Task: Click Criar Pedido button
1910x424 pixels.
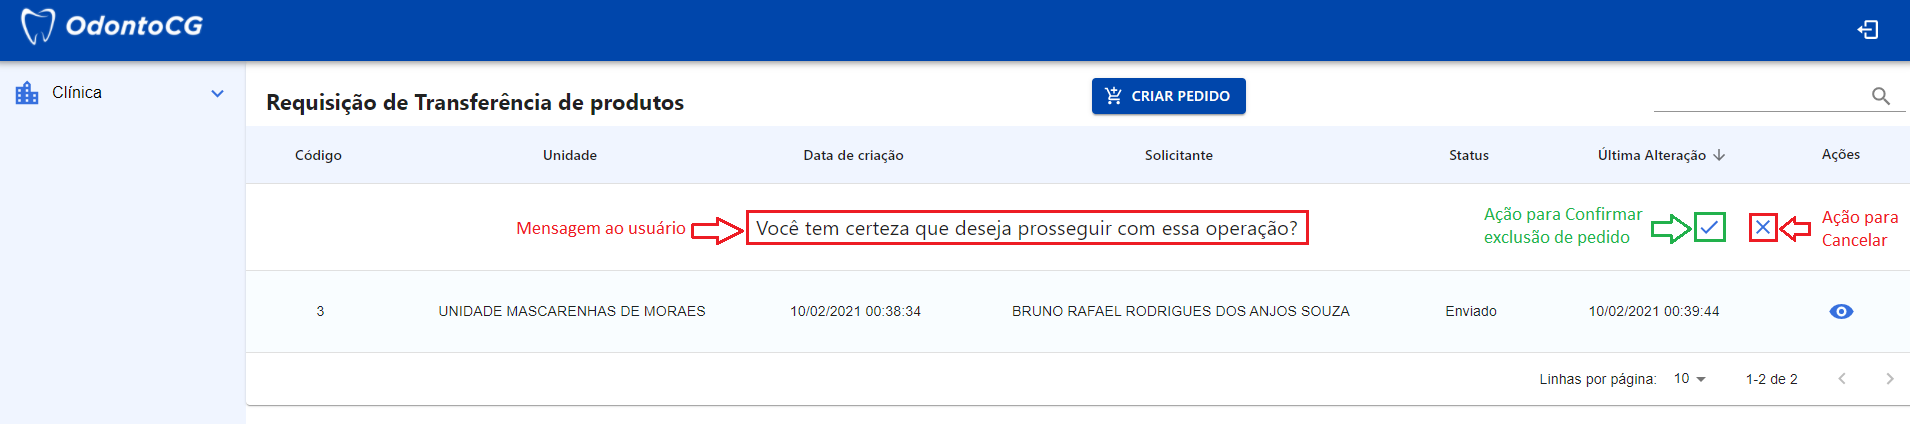Action: click(x=1168, y=96)
